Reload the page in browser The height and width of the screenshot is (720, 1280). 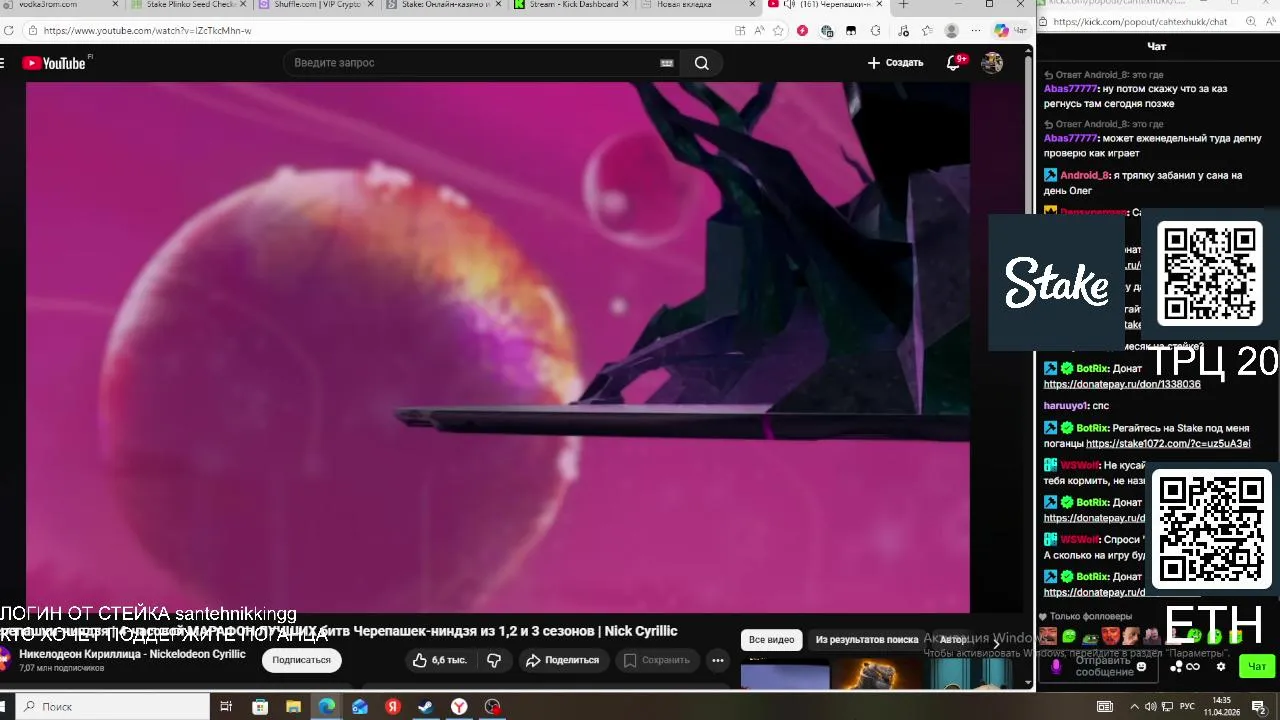(9, 31)
